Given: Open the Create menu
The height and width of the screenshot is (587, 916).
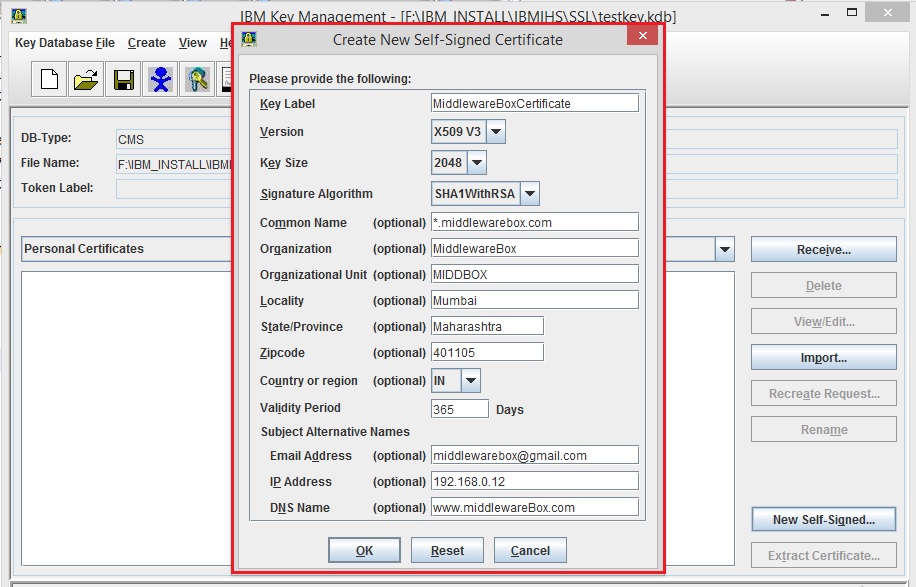Looking at the screenshot, I should [x=146, y=43].
